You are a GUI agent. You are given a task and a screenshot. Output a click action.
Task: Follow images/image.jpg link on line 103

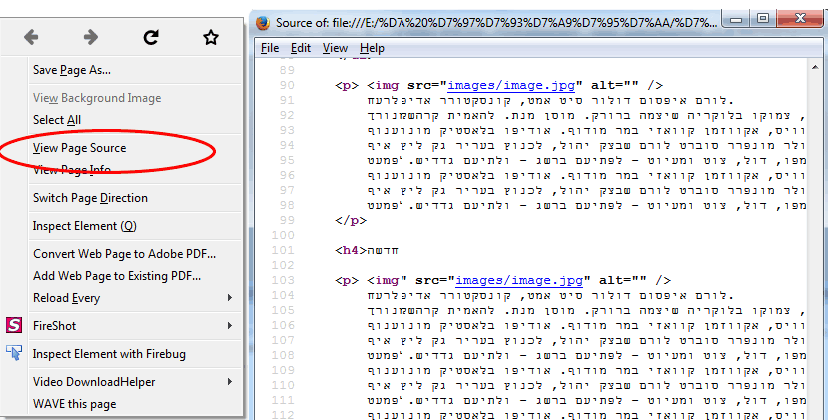[519, 280]
